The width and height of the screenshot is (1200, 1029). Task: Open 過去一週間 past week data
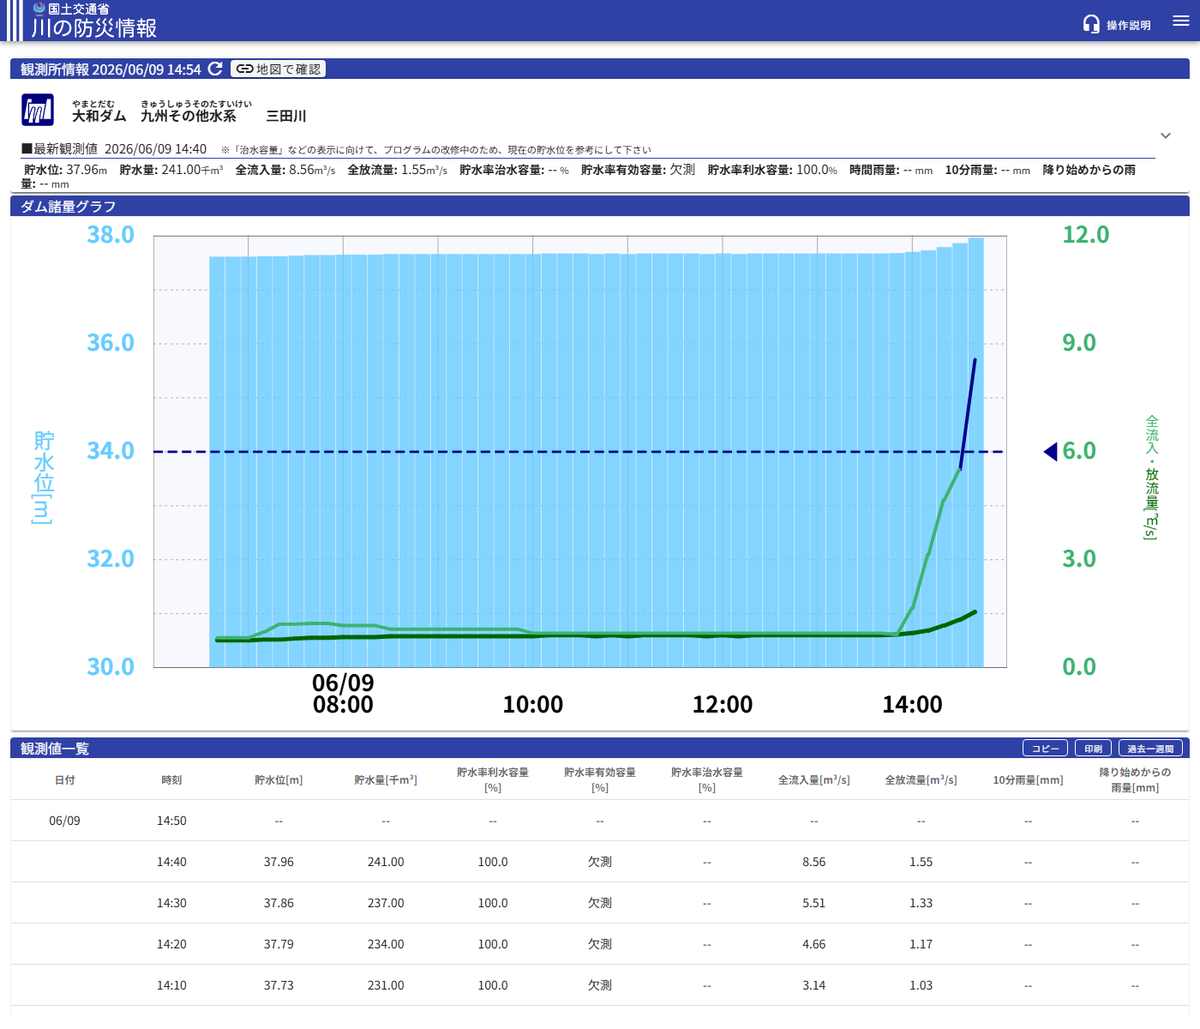[1150, 748]
